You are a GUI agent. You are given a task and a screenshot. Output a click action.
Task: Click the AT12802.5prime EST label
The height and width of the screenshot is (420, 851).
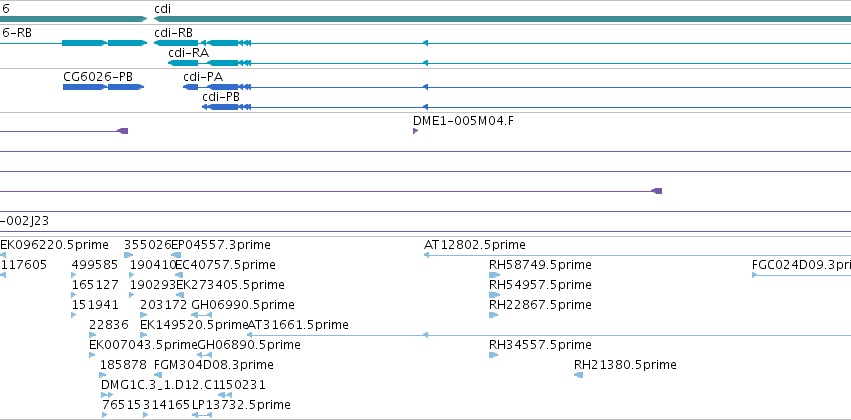pyautogui.click(x=474, y=245)
